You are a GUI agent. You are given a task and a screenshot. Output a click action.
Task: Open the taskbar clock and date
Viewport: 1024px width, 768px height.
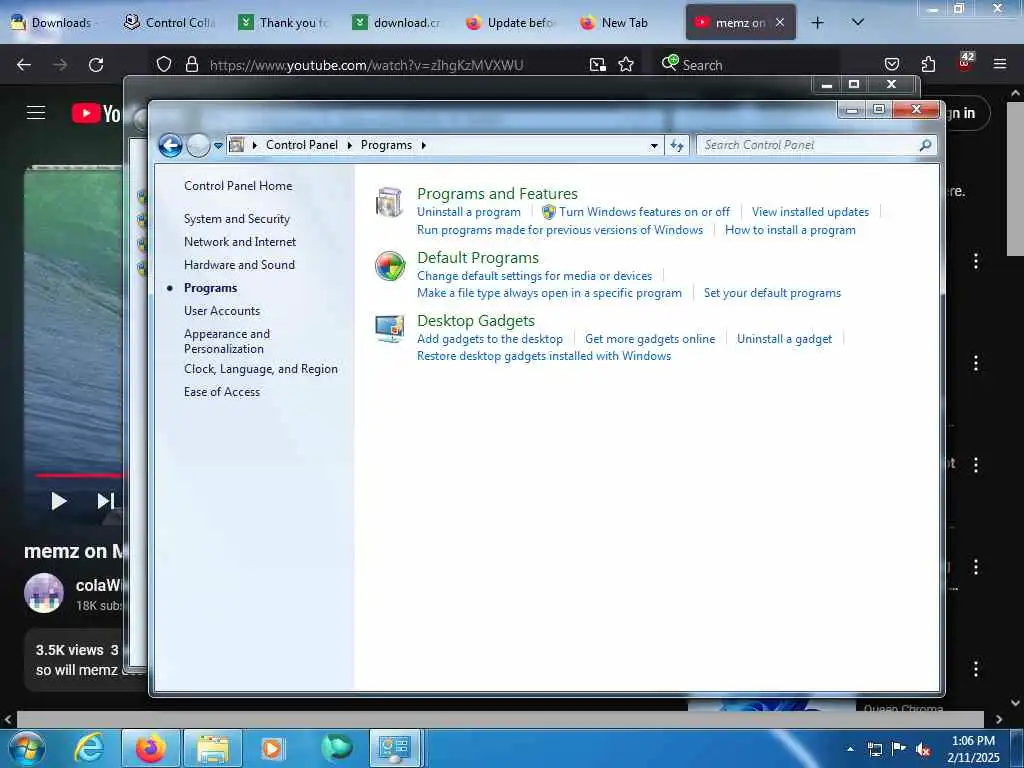[973, 749]
